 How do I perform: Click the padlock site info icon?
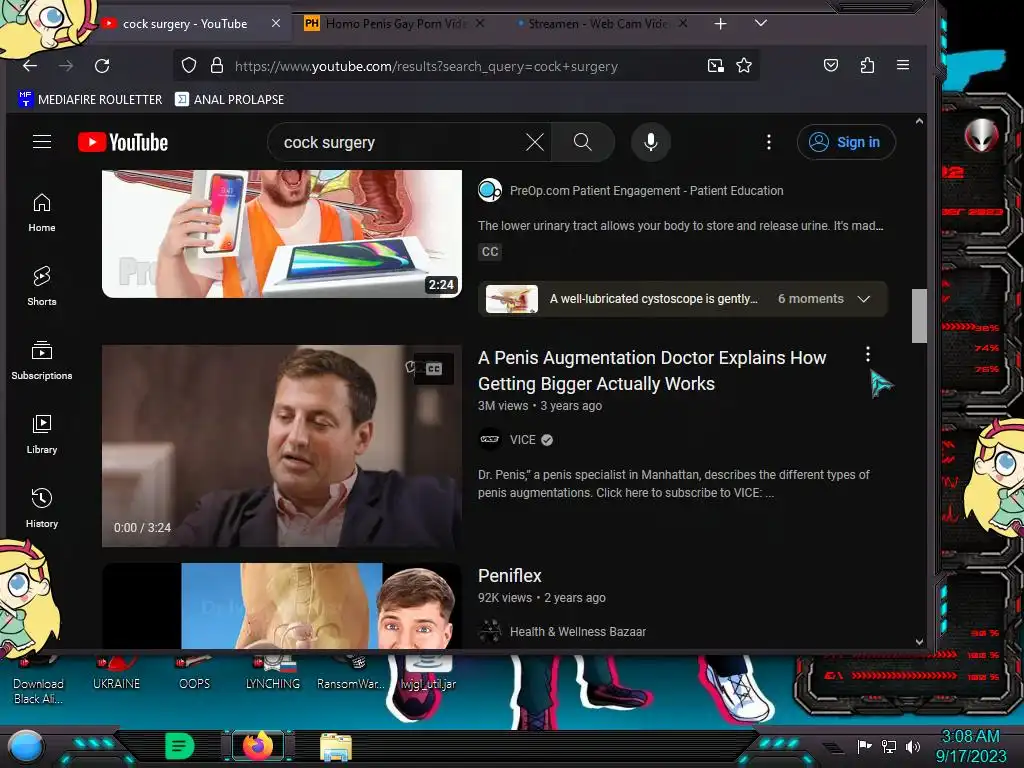click(217, 65)
